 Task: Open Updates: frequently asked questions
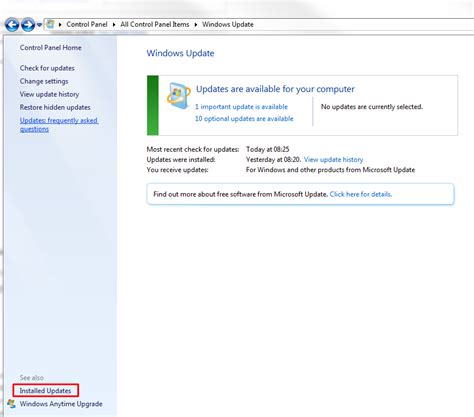pos(59,125)
